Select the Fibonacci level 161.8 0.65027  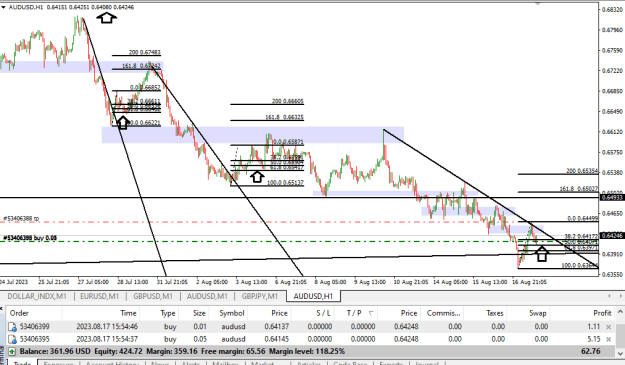point(579,189)
